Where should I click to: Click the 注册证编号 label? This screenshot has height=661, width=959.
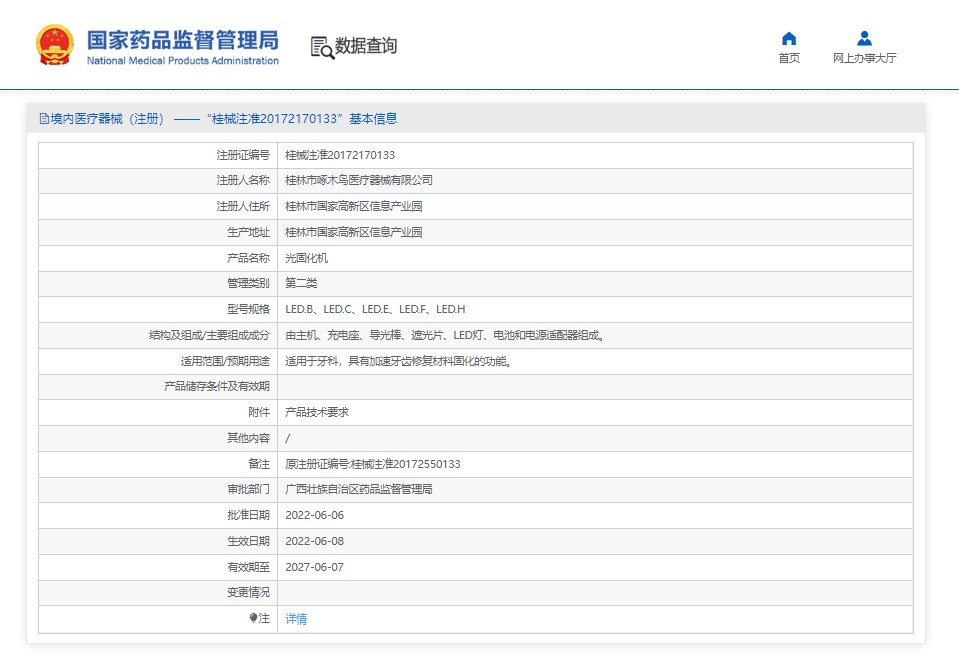pos(243,155)
